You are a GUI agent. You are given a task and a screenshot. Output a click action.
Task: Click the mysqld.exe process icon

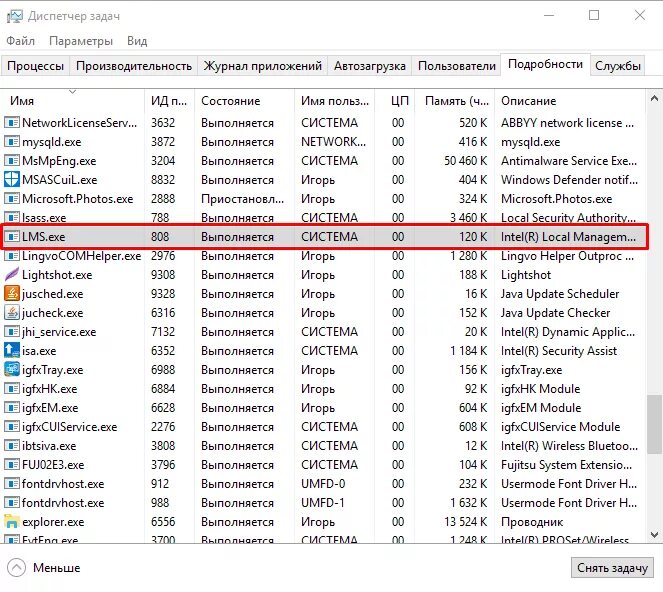coord(11,142)
